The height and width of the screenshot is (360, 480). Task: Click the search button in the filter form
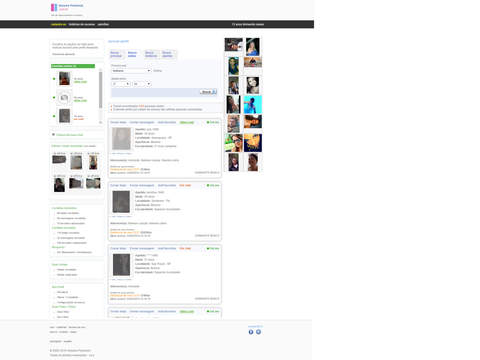(x=209, y=92)
